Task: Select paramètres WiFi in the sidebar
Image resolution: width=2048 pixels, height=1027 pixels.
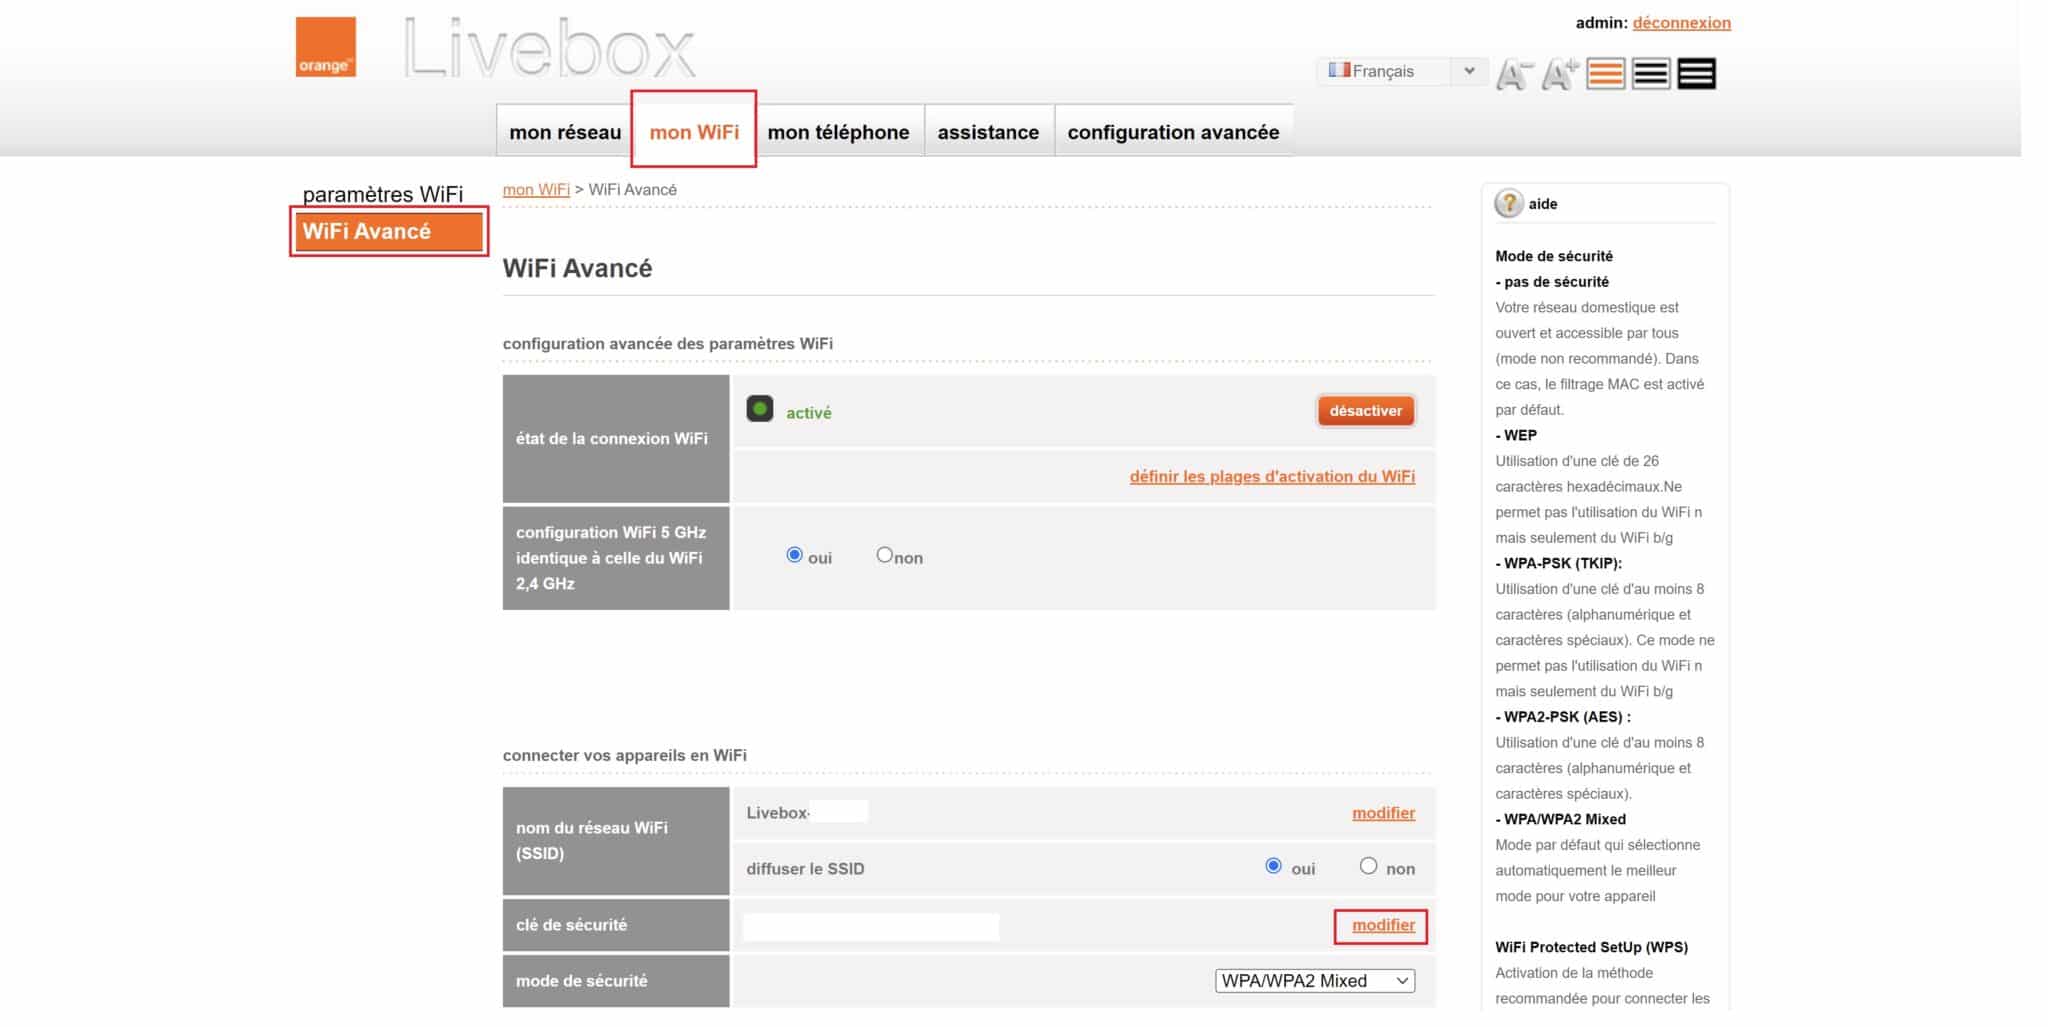Action: point(383,194)
